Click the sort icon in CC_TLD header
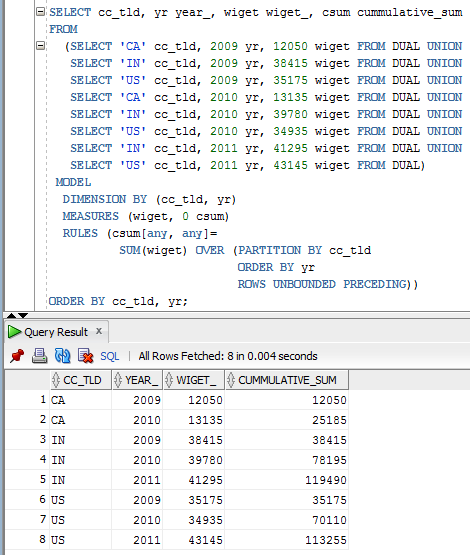Screen dimensions: 470x555 pyautogui.click(x=56, y=380)
